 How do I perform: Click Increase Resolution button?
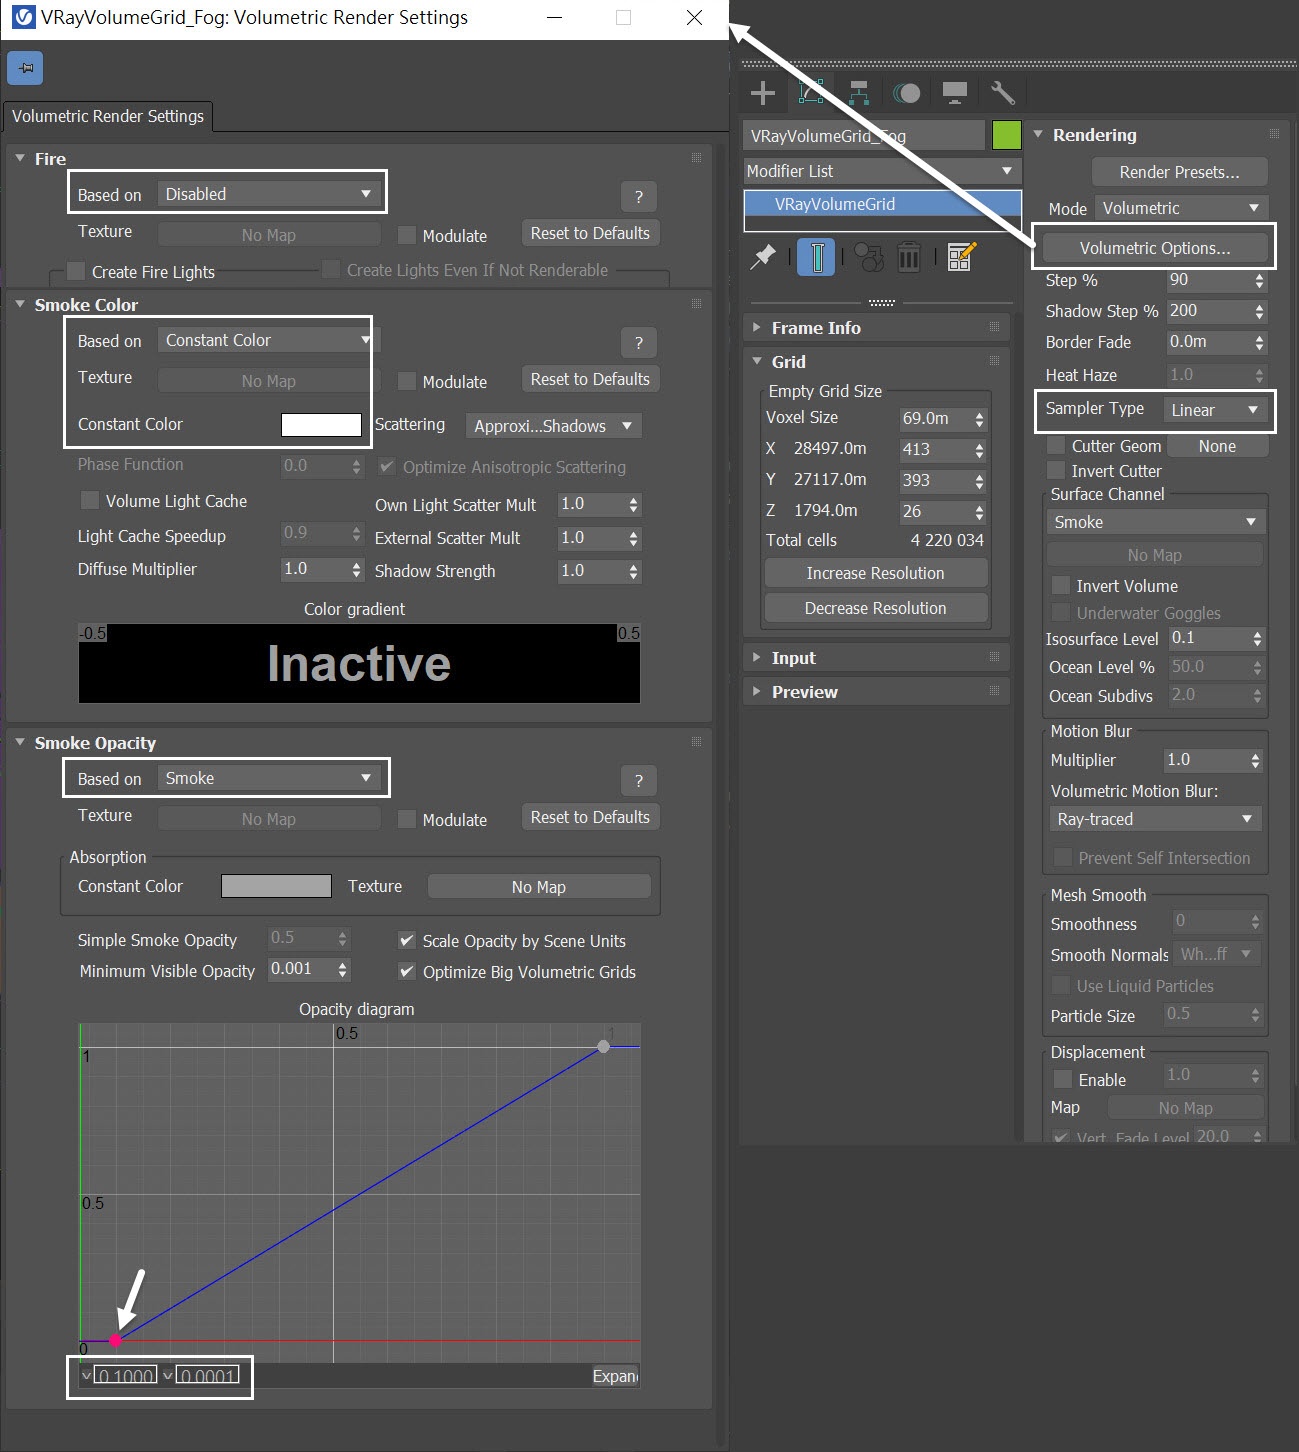(875, 573)
